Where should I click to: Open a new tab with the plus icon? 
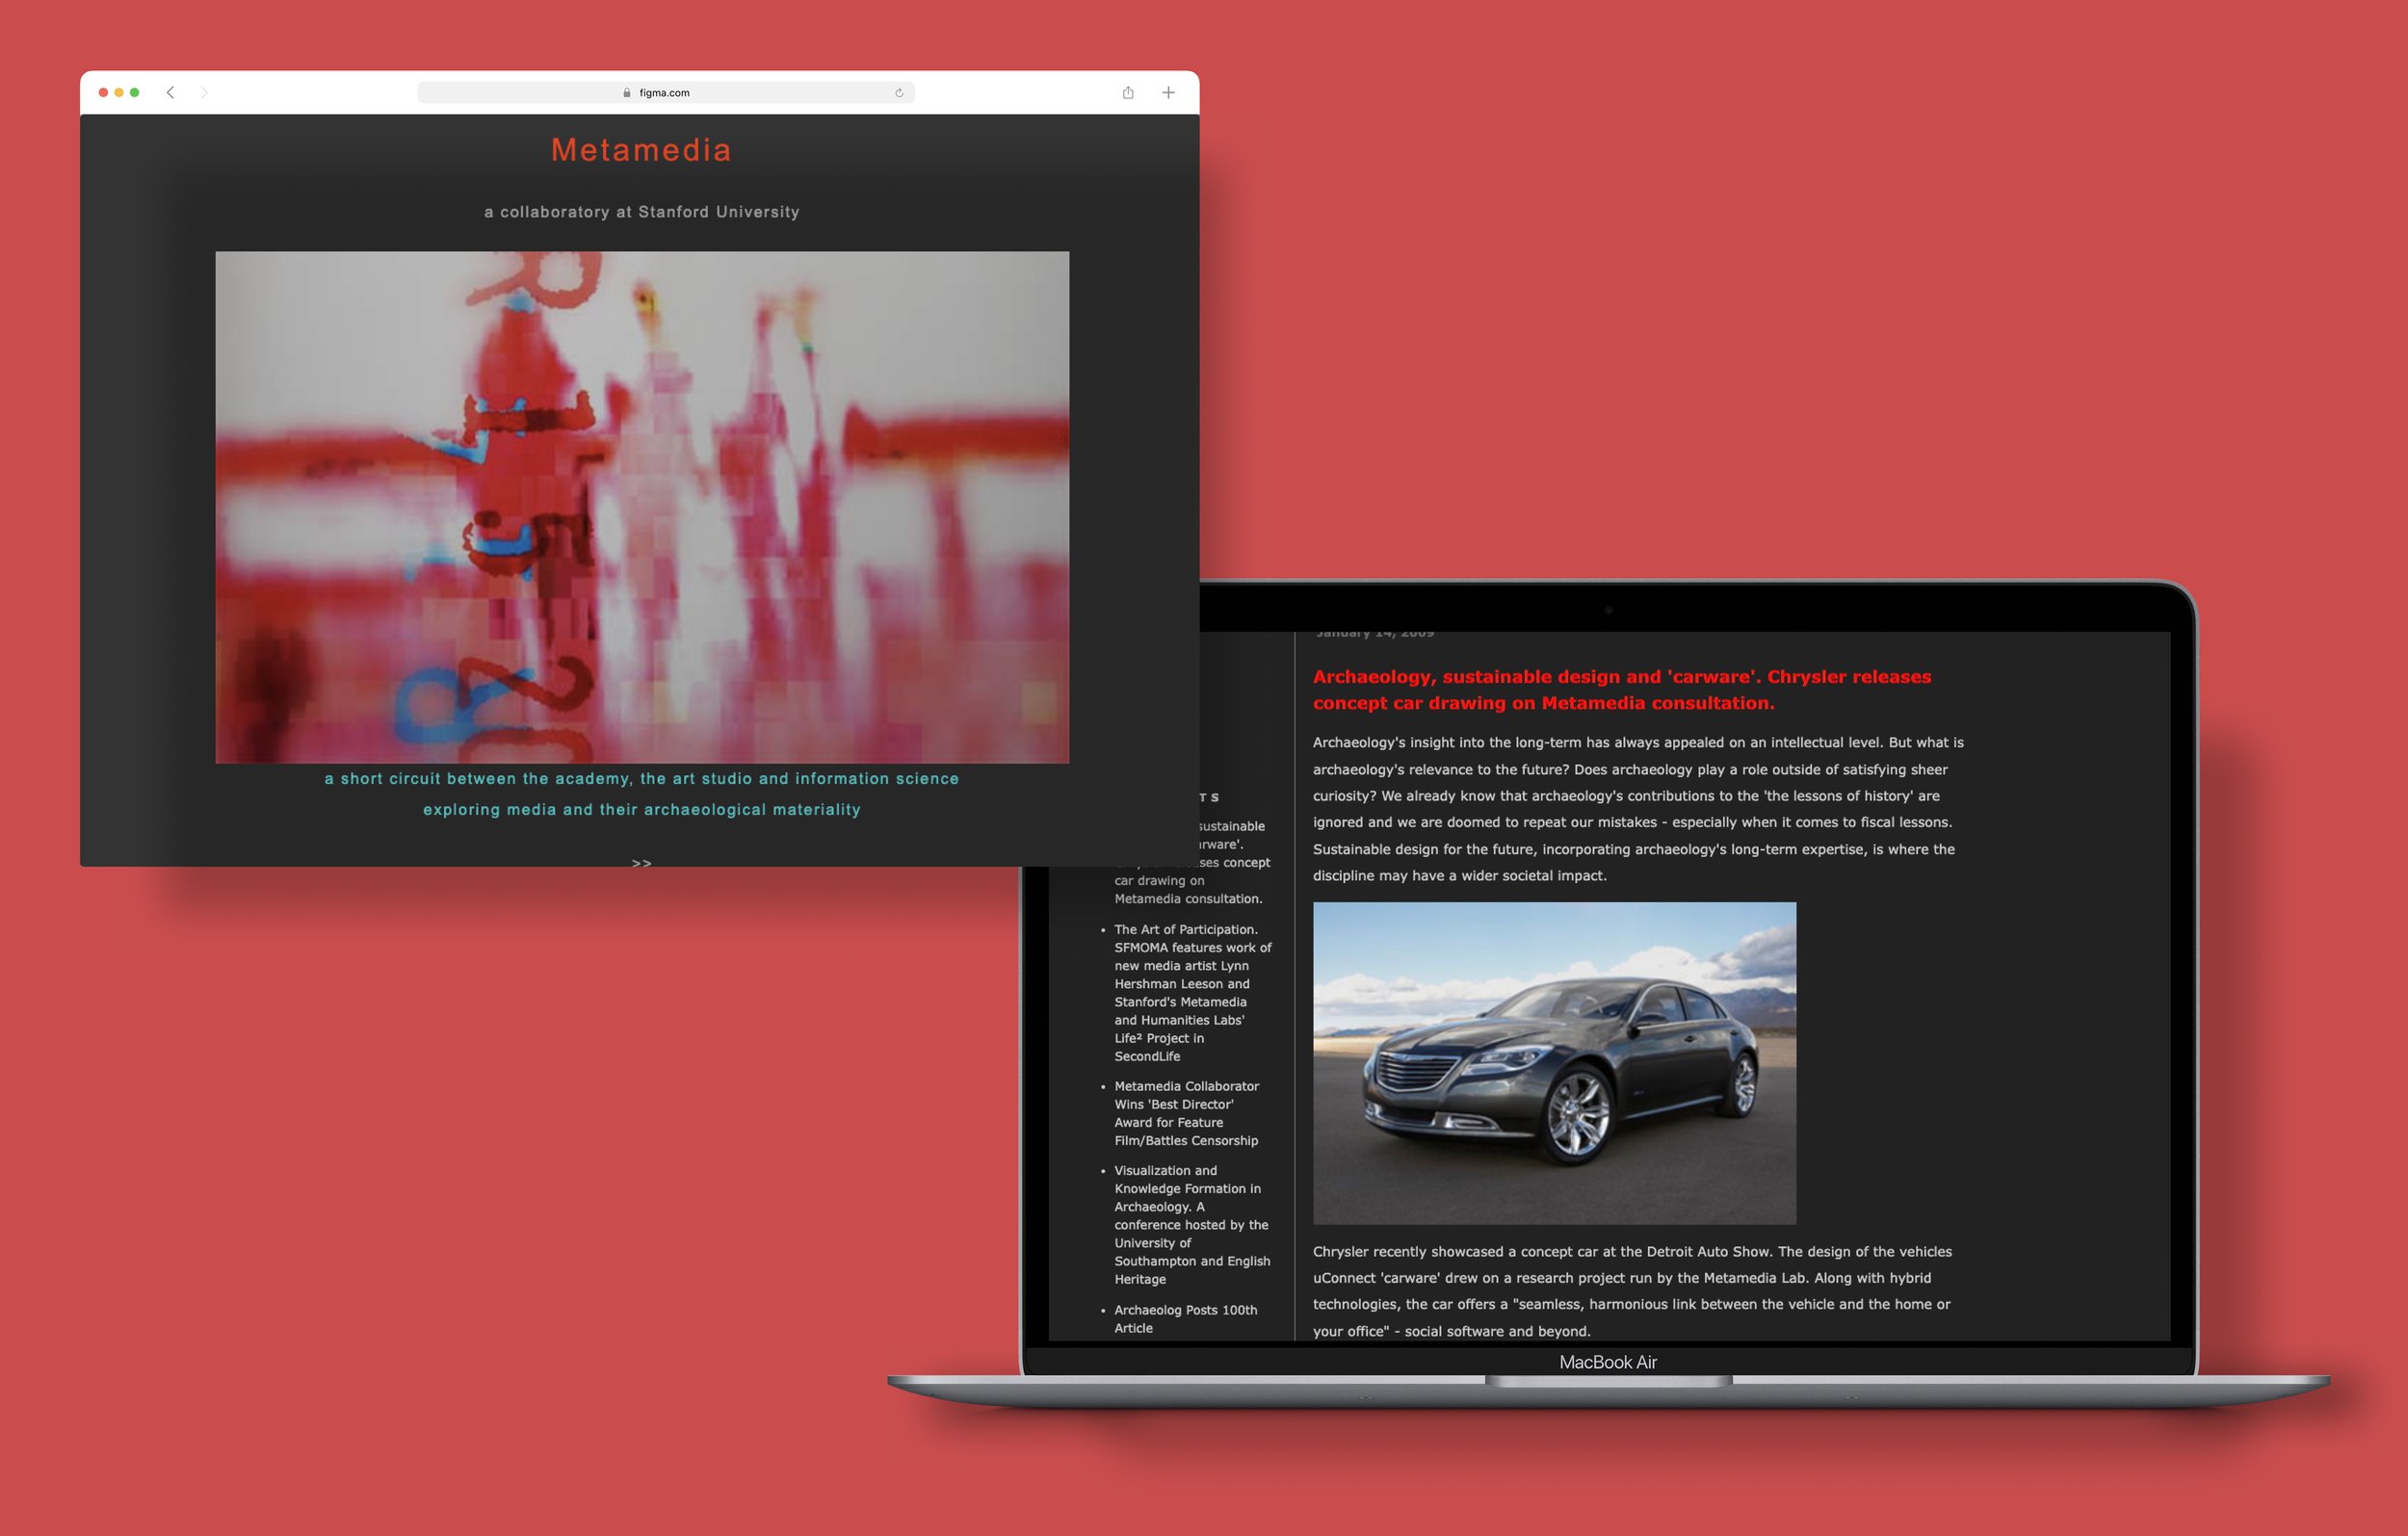coord(1168,92)
